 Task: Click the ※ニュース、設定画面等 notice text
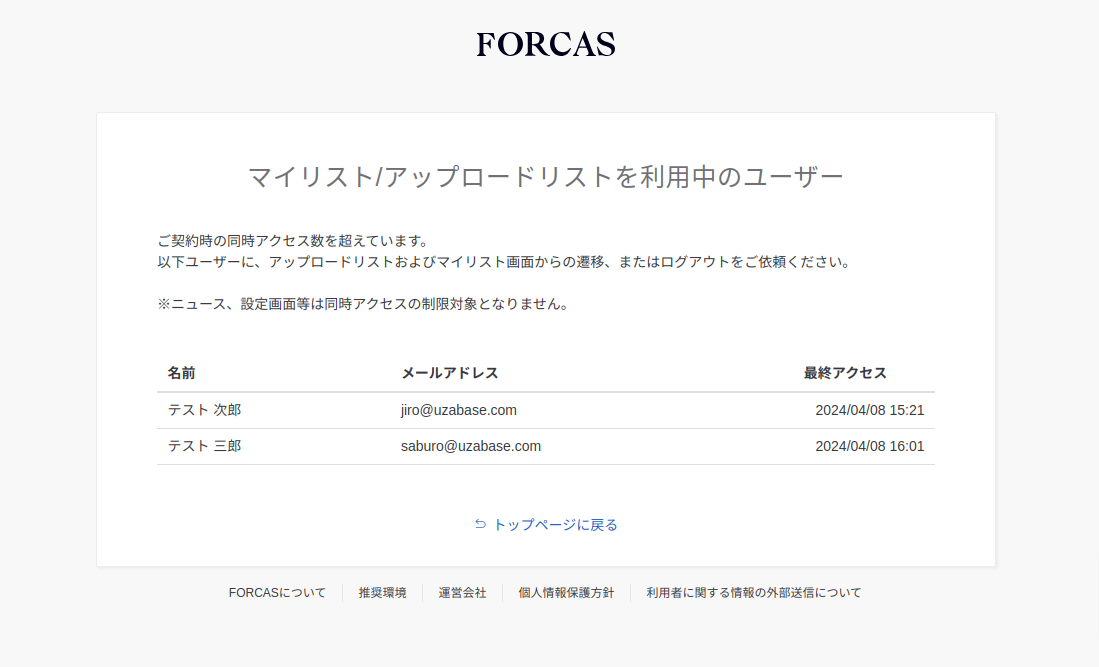[362, 304]
